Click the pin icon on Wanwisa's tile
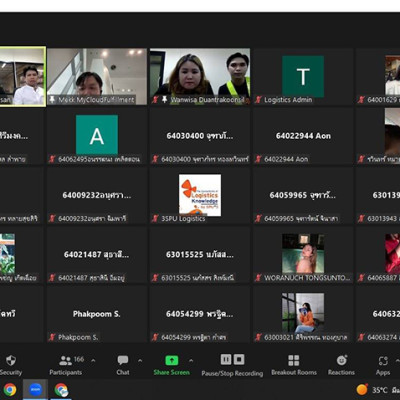The height and width of the screenshot is (400, 400). [x=164, y=99]
